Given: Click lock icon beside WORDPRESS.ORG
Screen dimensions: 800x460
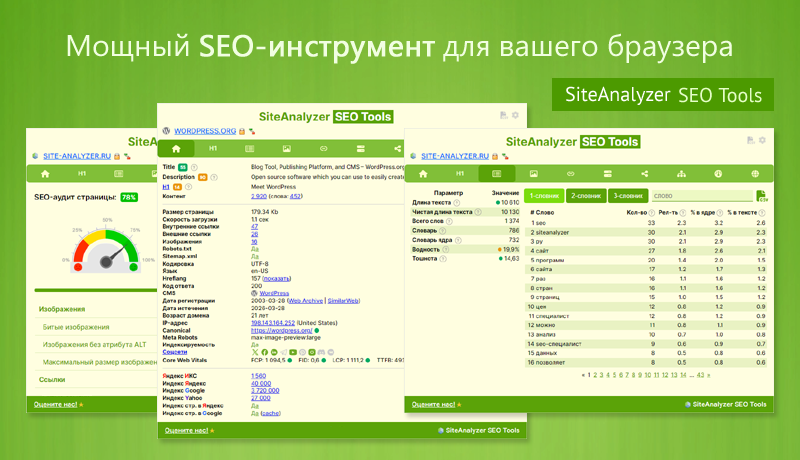Looking at the screenshot, I should (242, 131).
